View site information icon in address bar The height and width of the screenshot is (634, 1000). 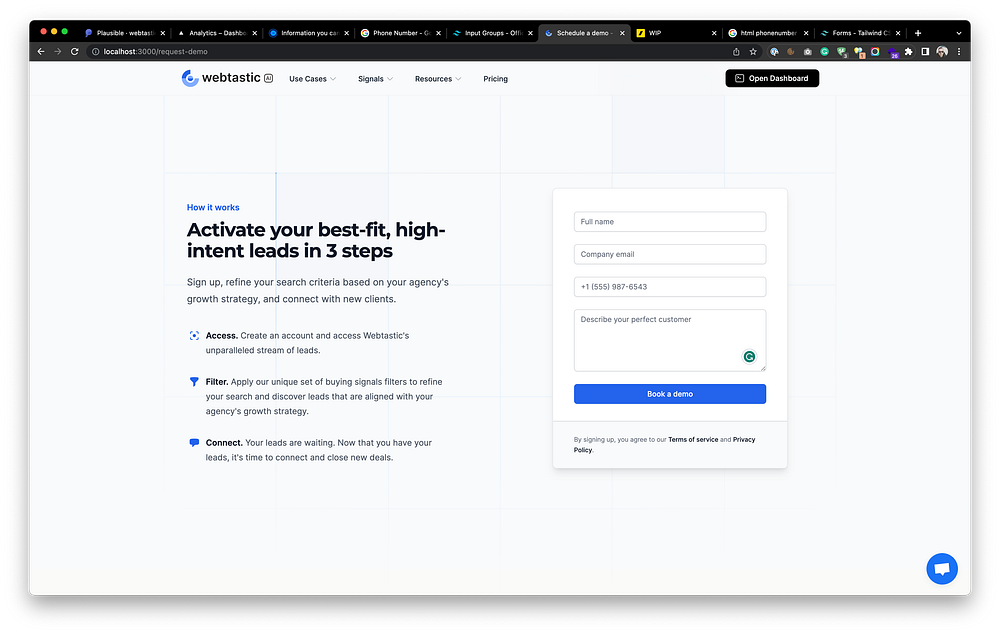(x=96, y=52)
